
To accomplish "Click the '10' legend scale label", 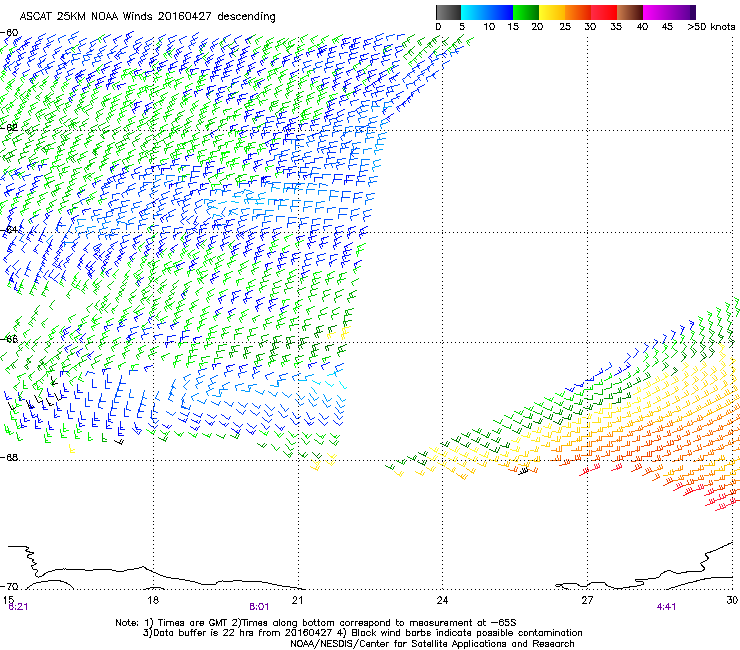I will 489,27.
